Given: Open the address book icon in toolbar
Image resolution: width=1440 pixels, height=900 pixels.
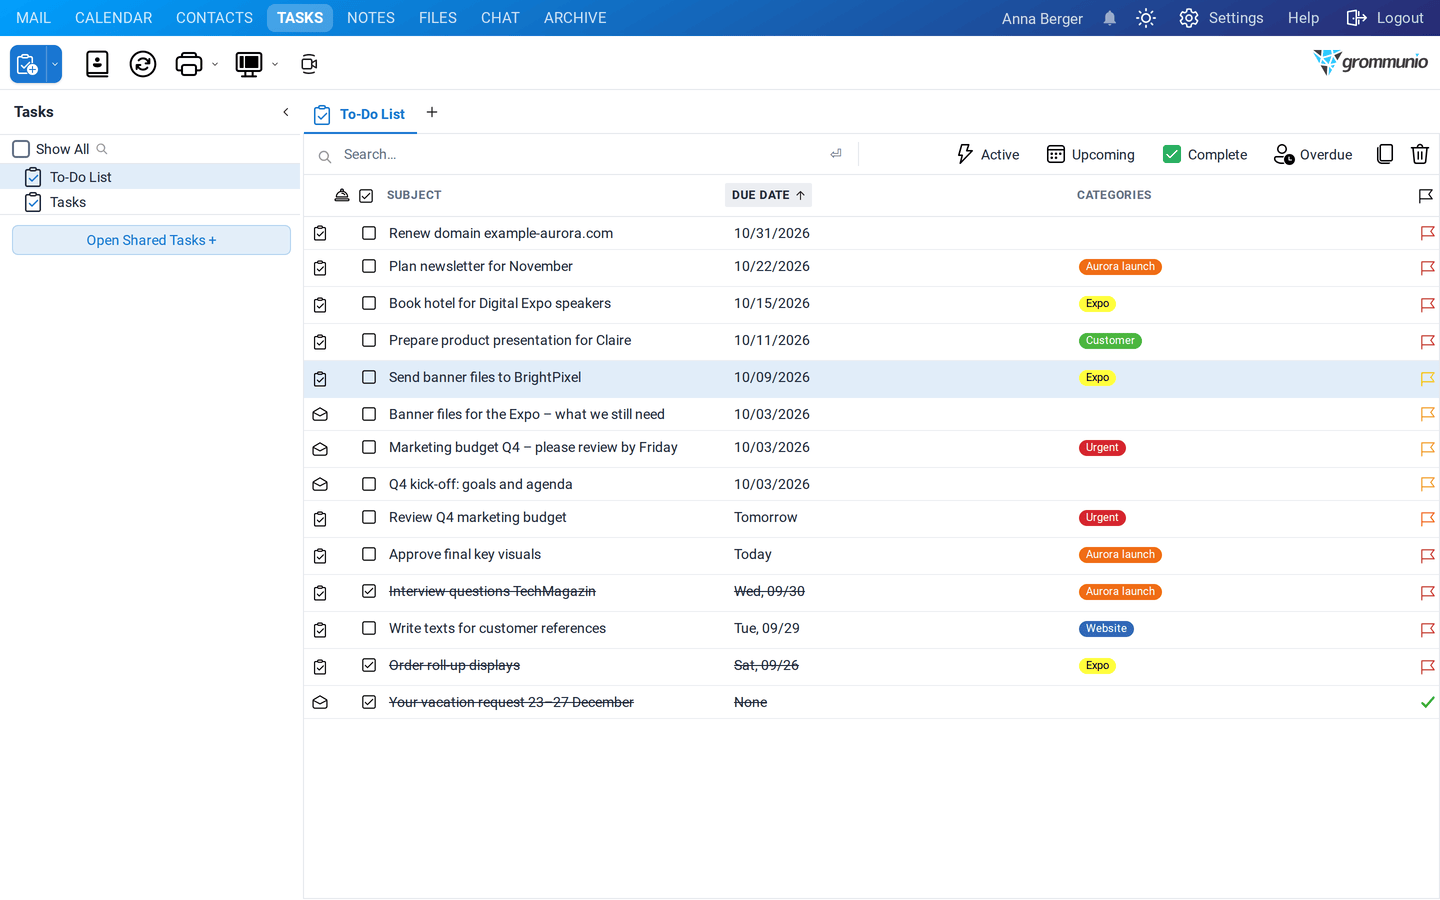Looking at the screenshot, I should [97, 64].
